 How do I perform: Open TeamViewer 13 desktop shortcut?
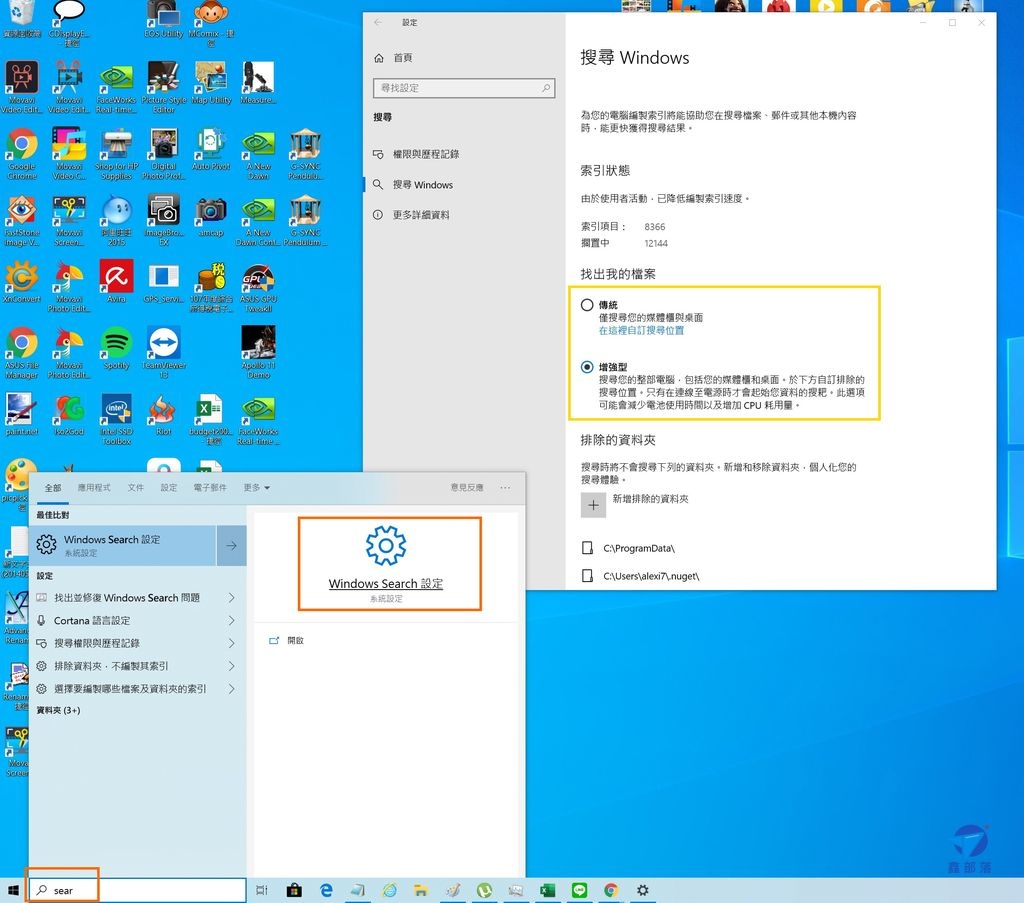(x=163, y=352)
